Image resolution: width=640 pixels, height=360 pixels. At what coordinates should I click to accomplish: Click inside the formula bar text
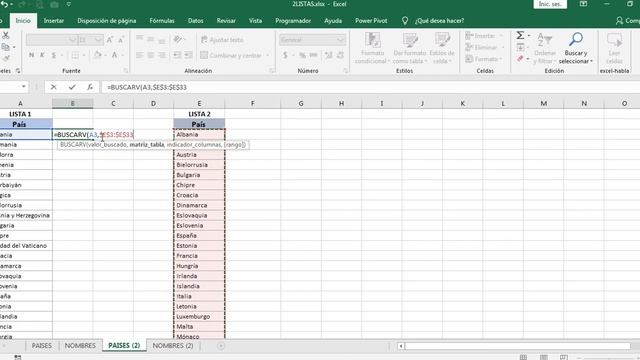pos(147,87)
